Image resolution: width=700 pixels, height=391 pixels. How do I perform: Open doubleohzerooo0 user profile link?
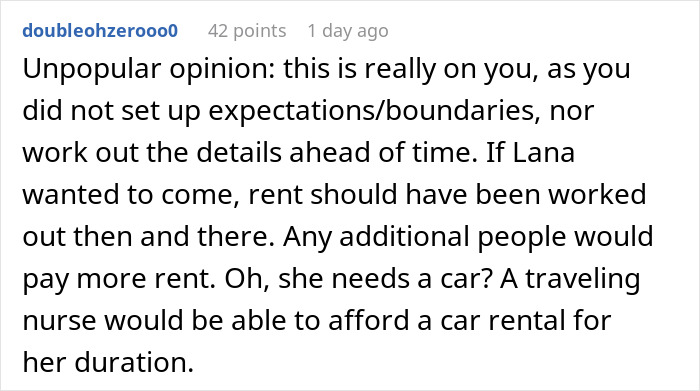coord(100,31)
